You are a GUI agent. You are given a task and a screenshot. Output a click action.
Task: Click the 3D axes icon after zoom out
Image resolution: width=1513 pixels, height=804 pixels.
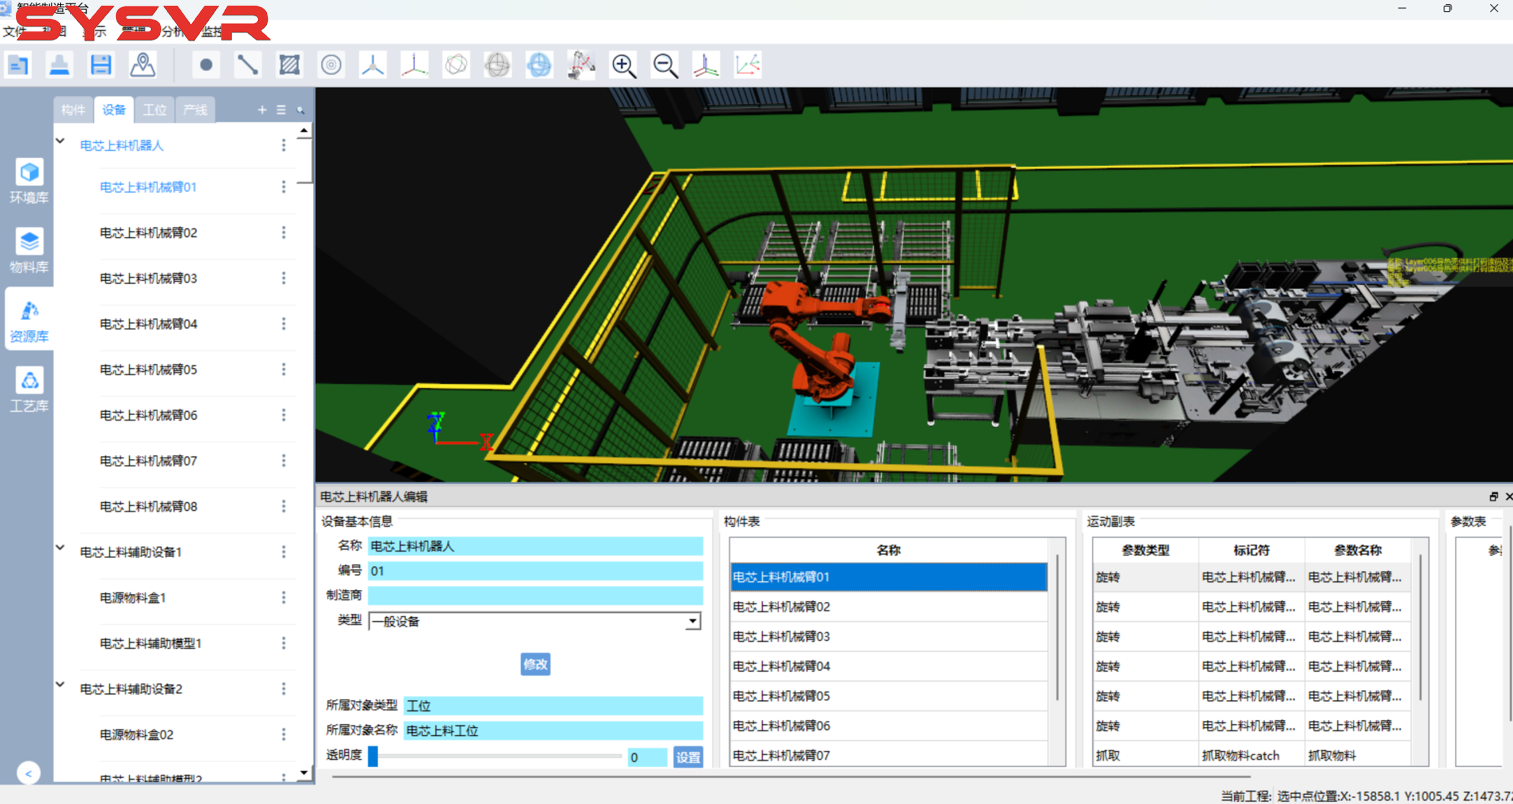point(706,66)
